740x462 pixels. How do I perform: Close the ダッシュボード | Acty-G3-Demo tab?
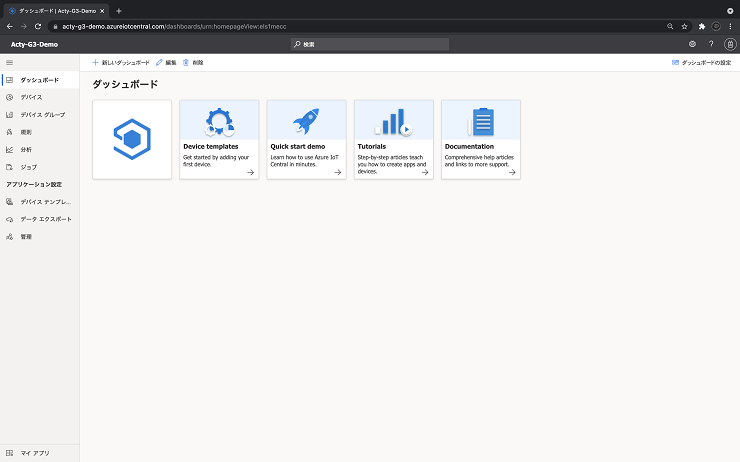[x=102, y=11]
